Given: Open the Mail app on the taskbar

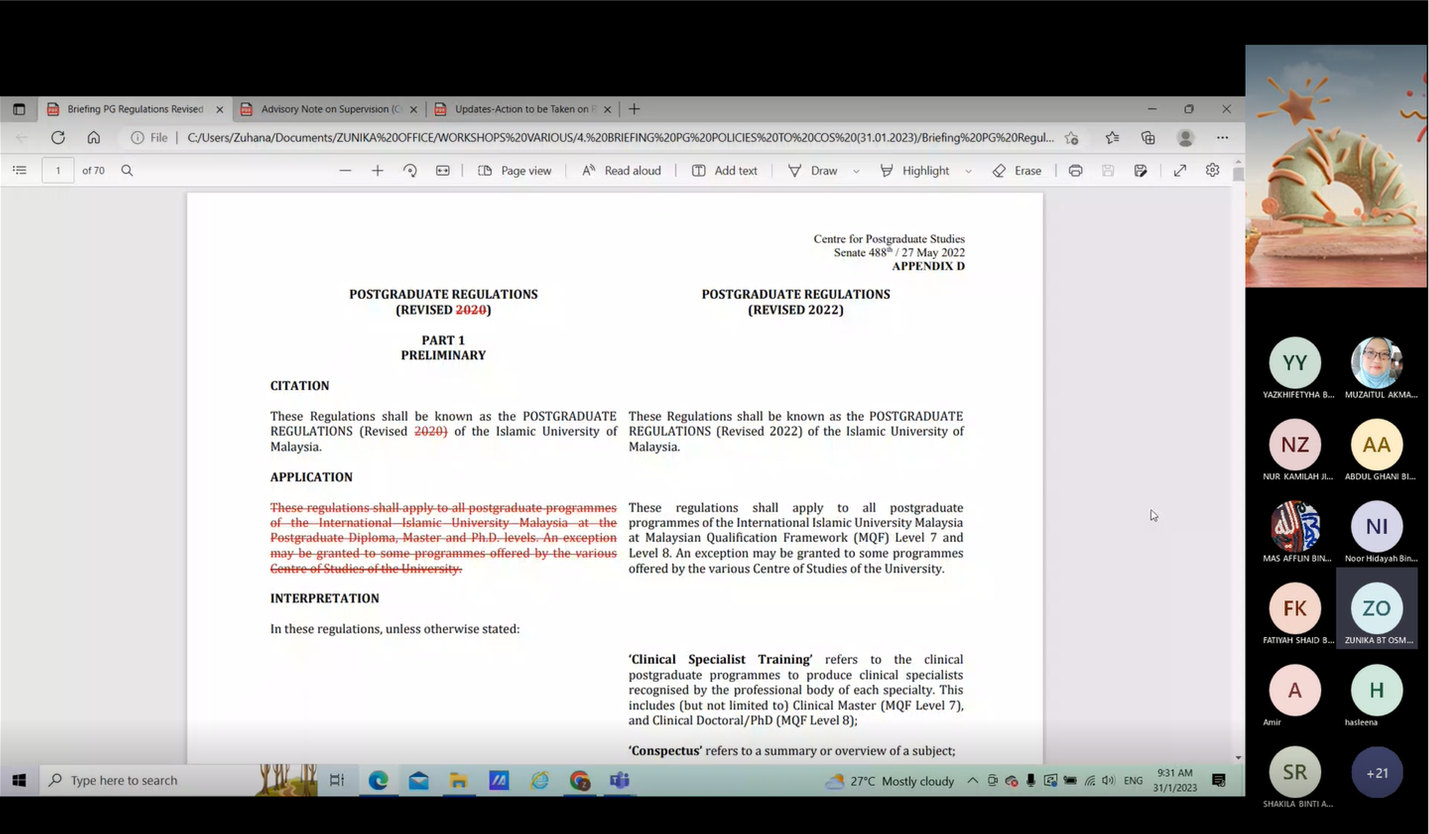Looking at the screenshot, I should (419, 780).
